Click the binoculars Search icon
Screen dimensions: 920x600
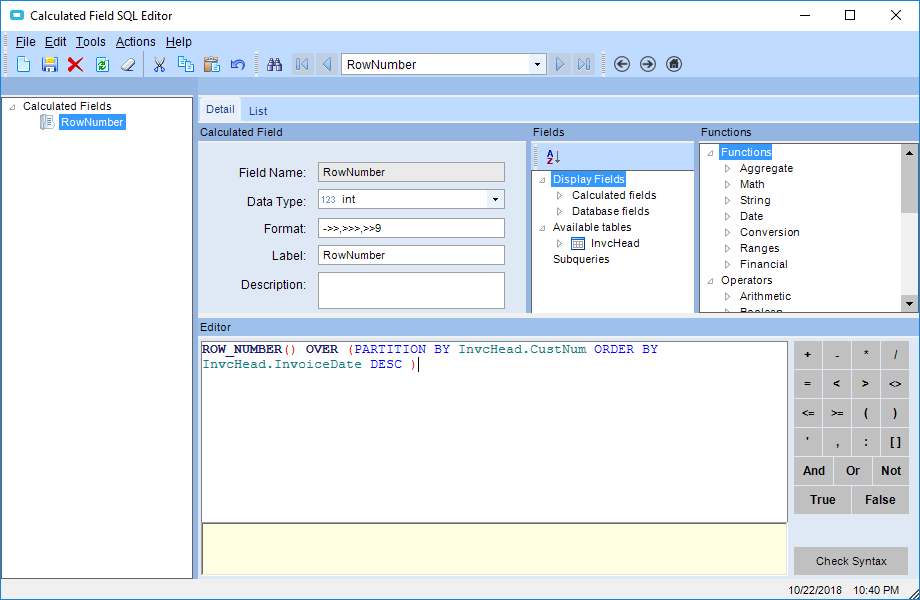pyautogui.click(x=275, y=64)
